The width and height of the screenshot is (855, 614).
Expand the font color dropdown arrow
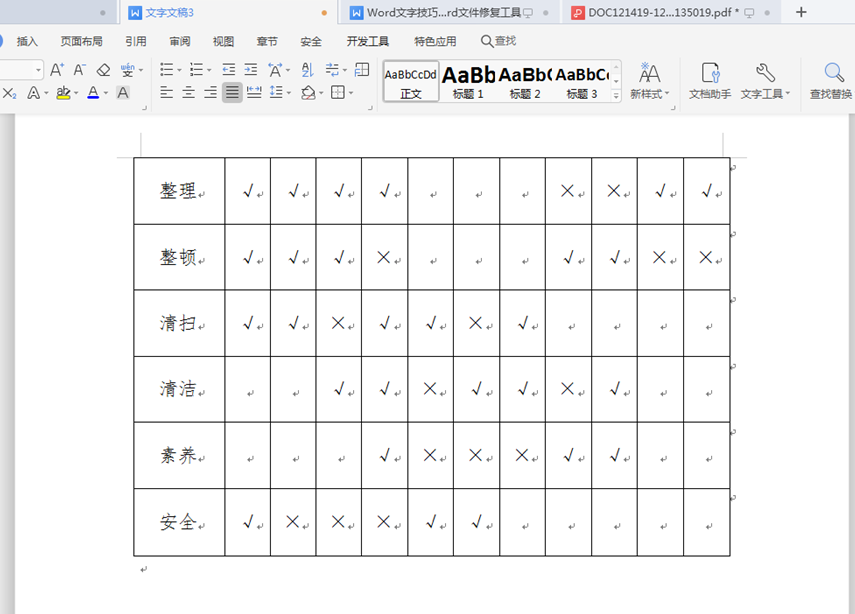pyautogui.click(x=106, y=93)
